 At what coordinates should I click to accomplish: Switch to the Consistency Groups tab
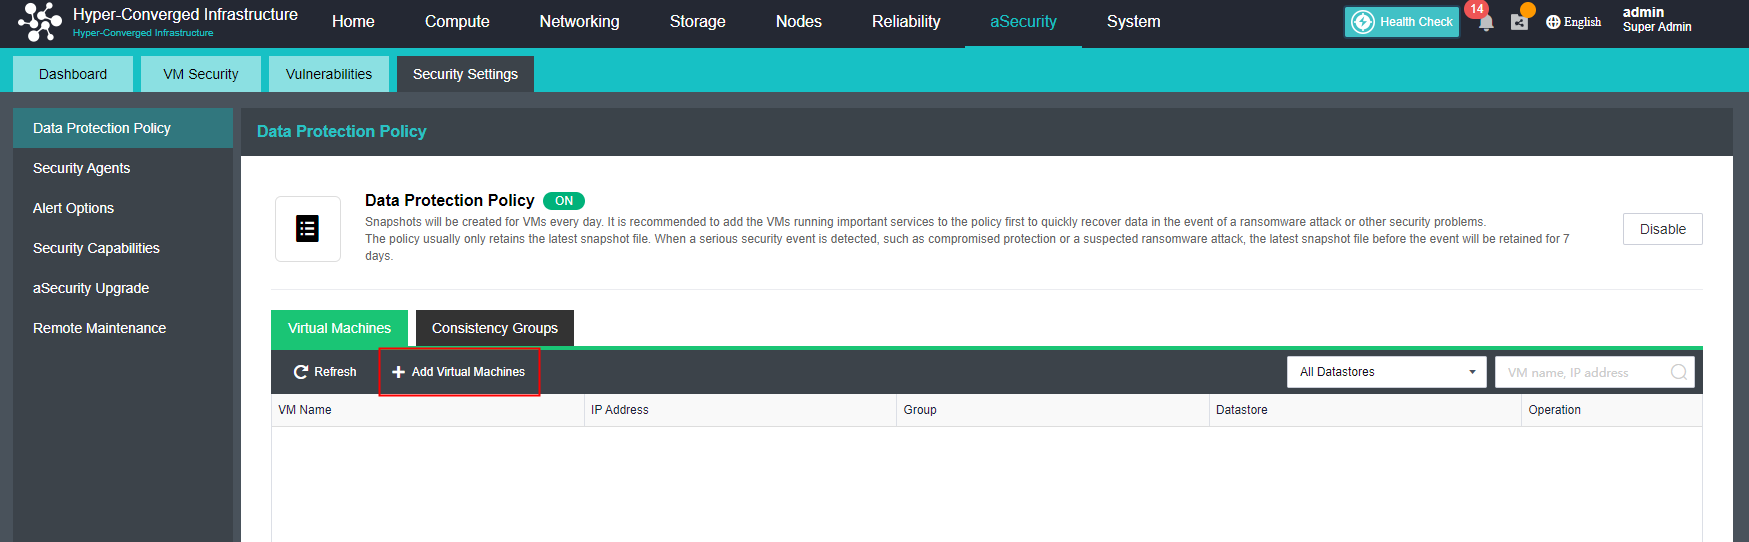pyautogui.click(x=495, y=328)
